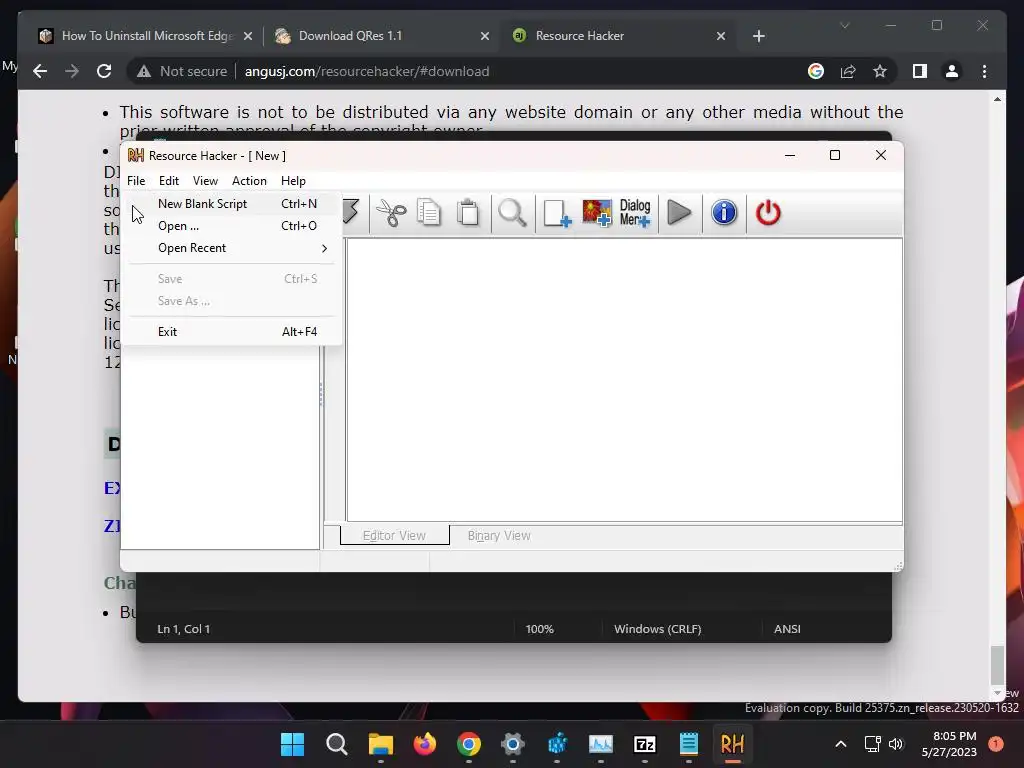1024x768 pixels.
Task: Click the red power Exit icon
Action: point(768,213)
